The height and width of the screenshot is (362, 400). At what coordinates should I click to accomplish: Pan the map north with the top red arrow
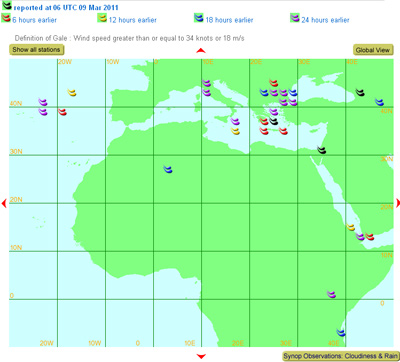coord(201,51)
